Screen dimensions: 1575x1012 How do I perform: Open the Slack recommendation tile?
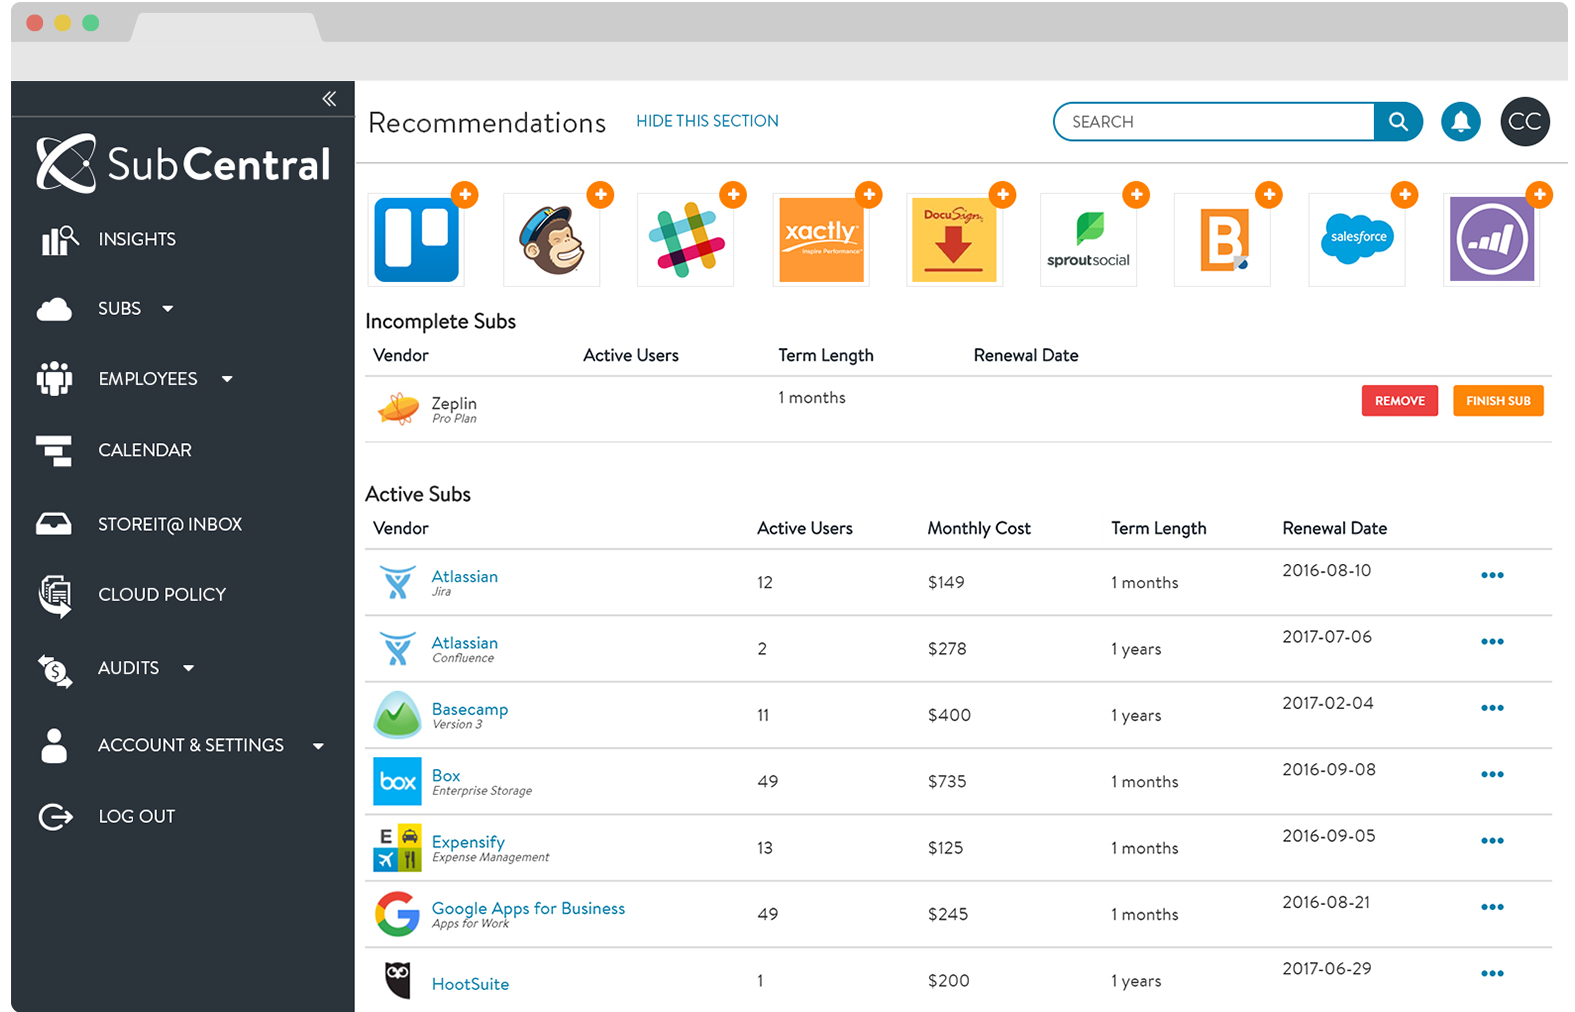685,240
